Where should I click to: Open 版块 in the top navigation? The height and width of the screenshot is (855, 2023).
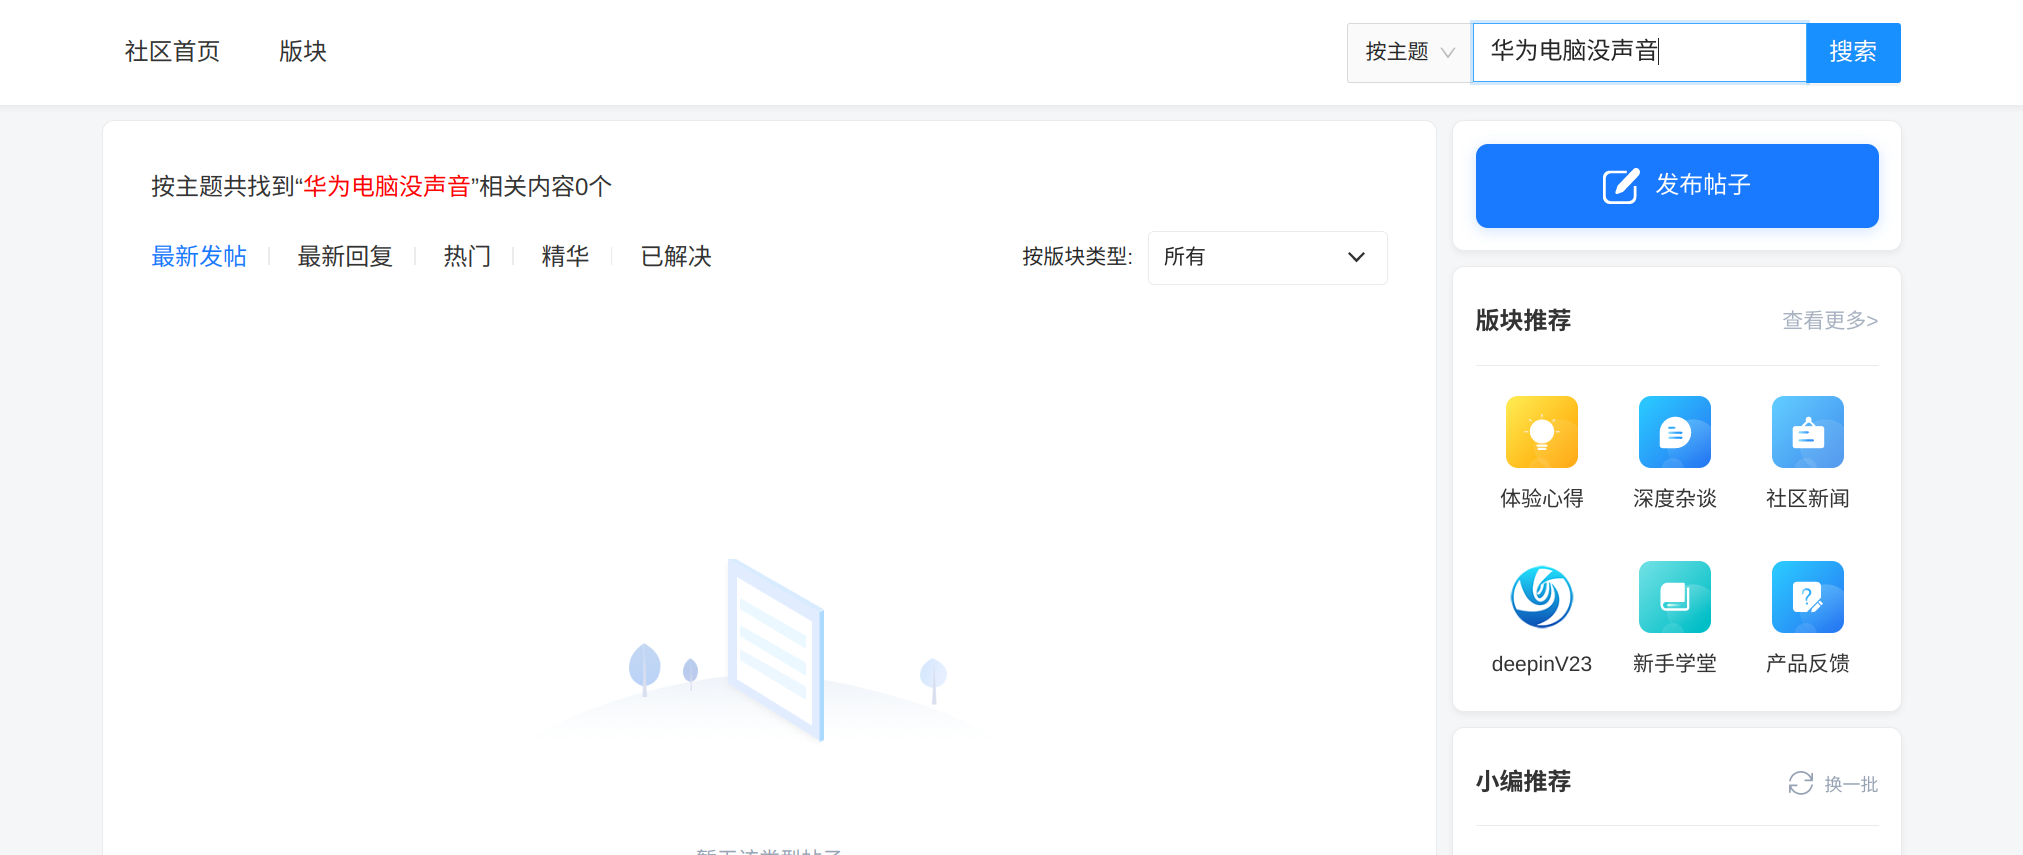pyautogui.click(x=303, y=51)
